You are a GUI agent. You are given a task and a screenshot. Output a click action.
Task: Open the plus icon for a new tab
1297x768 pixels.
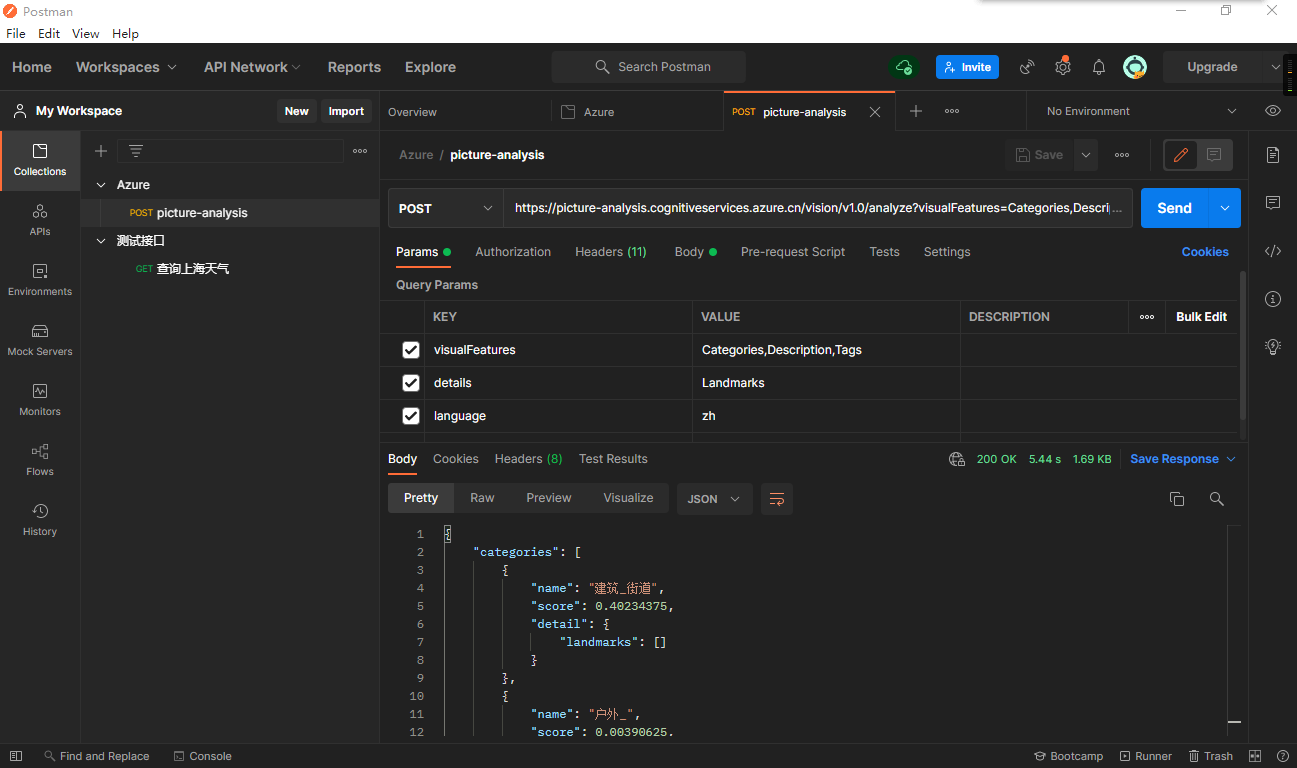(x=916, y=111)
